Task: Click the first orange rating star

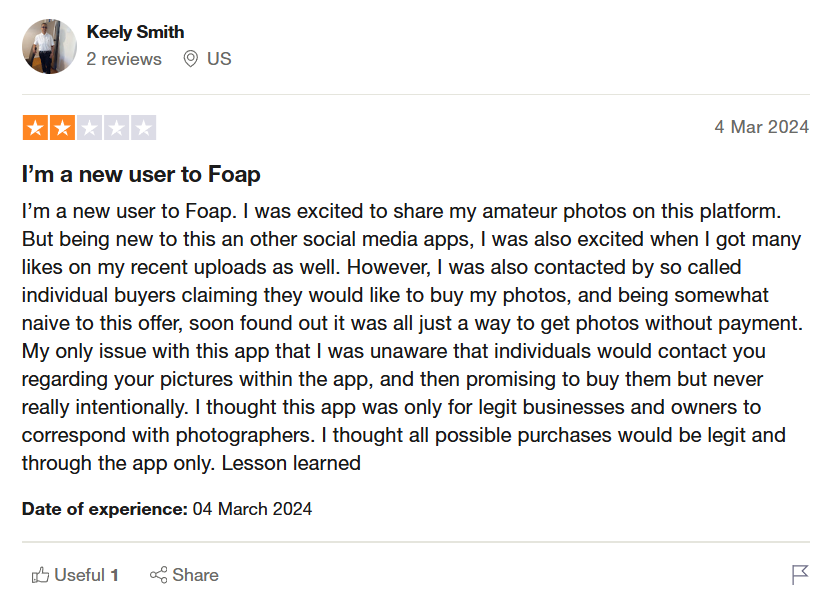Action: pos(34,127)
